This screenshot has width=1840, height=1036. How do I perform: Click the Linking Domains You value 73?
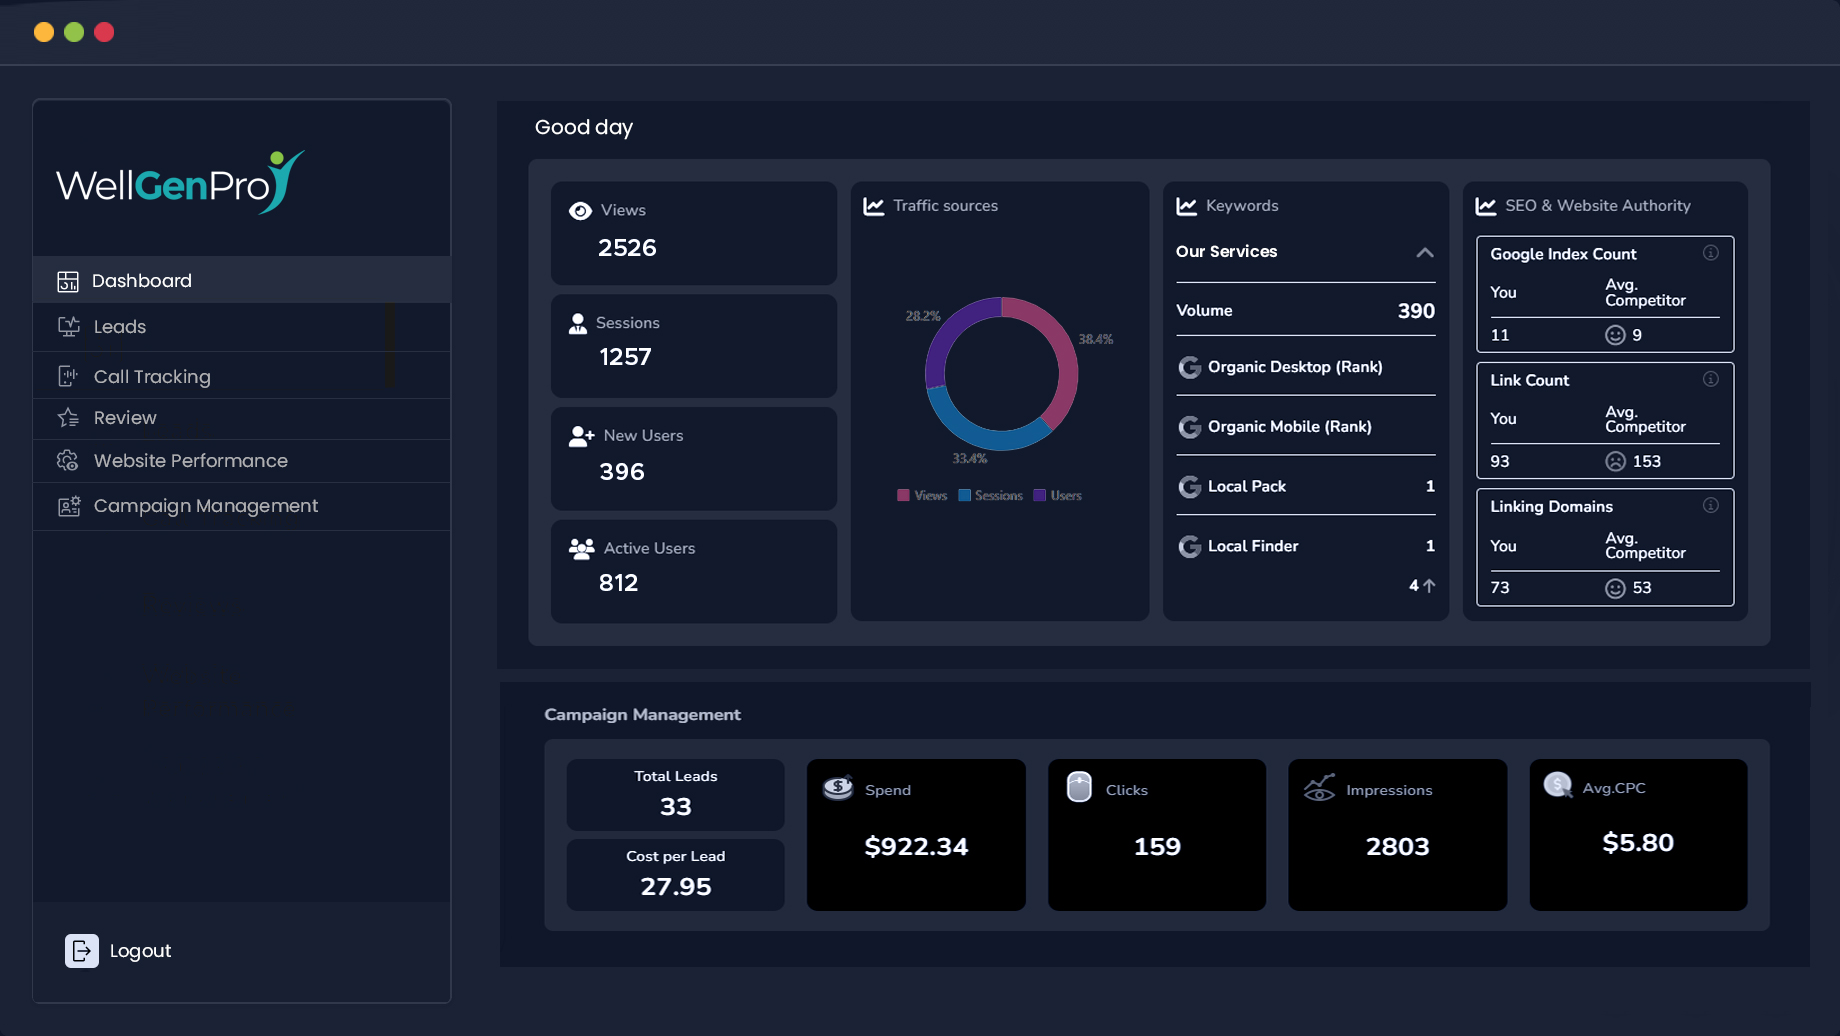pyautogui.click(x=1500, y=588)
